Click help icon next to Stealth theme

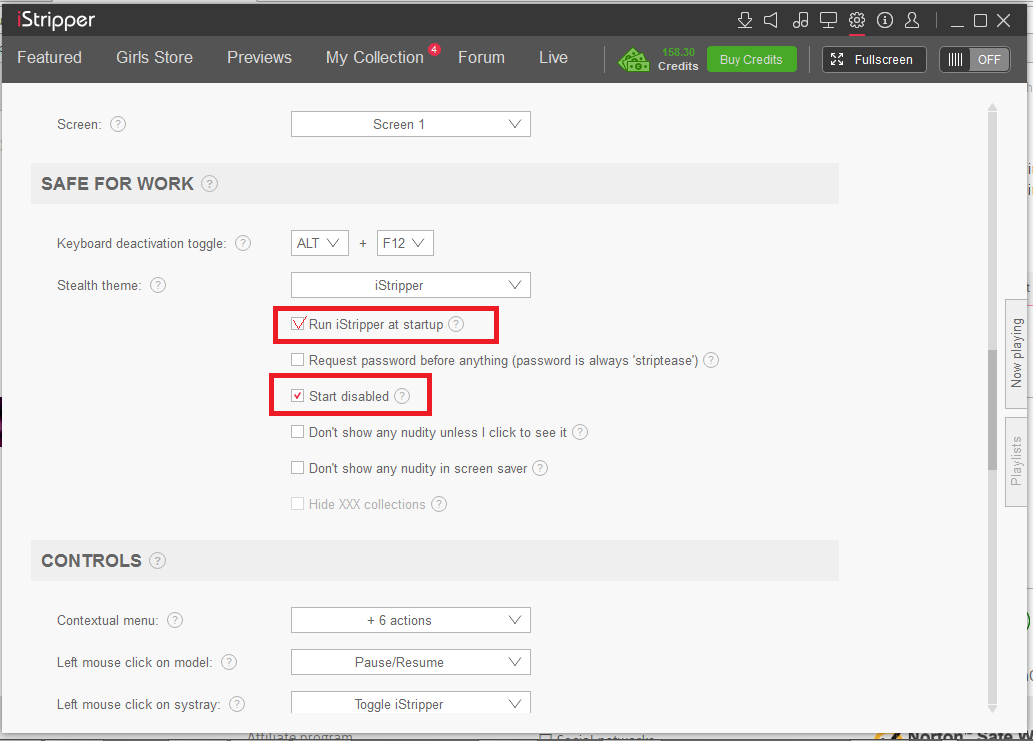point(158,285)
